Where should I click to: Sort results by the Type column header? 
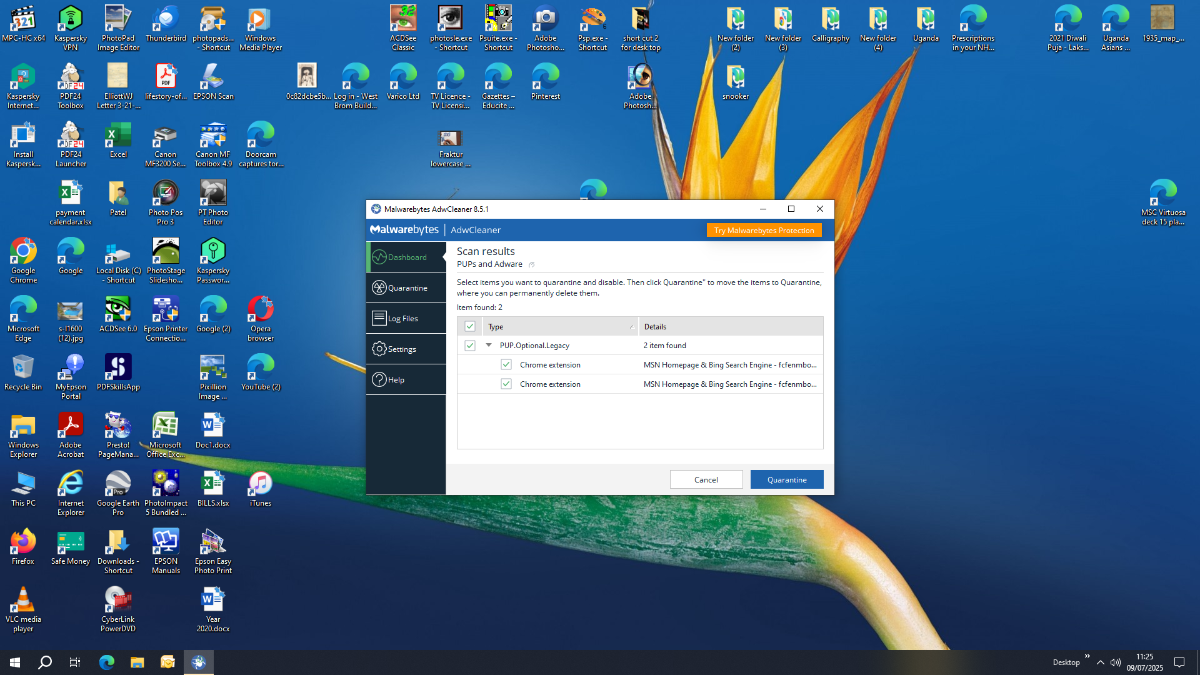560,326
